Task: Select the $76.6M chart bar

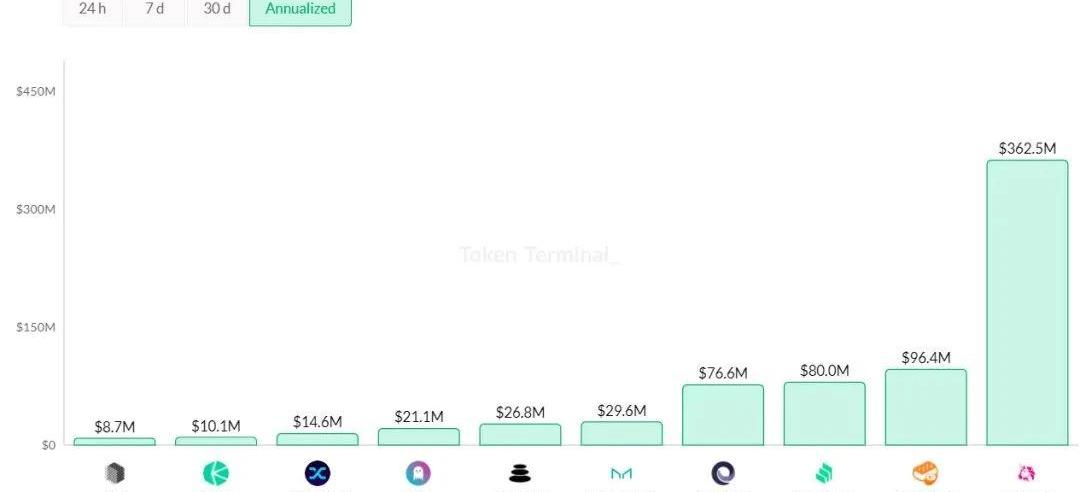Action: pyautogui.click(x=722, y=414)
